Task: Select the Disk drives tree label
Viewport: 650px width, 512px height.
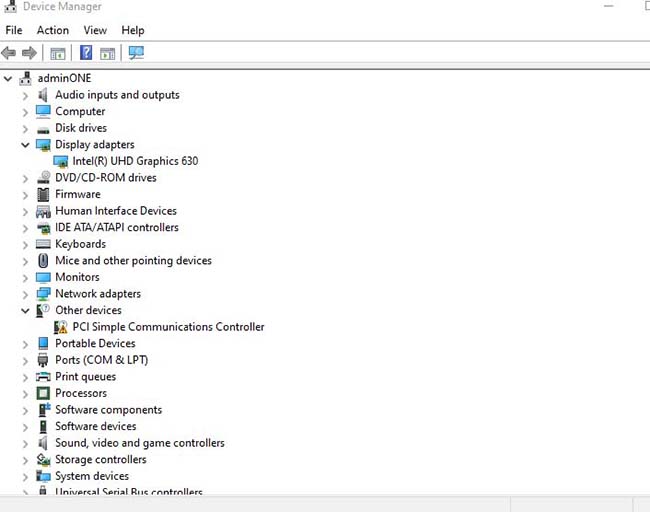Action: tap(81, 128)
